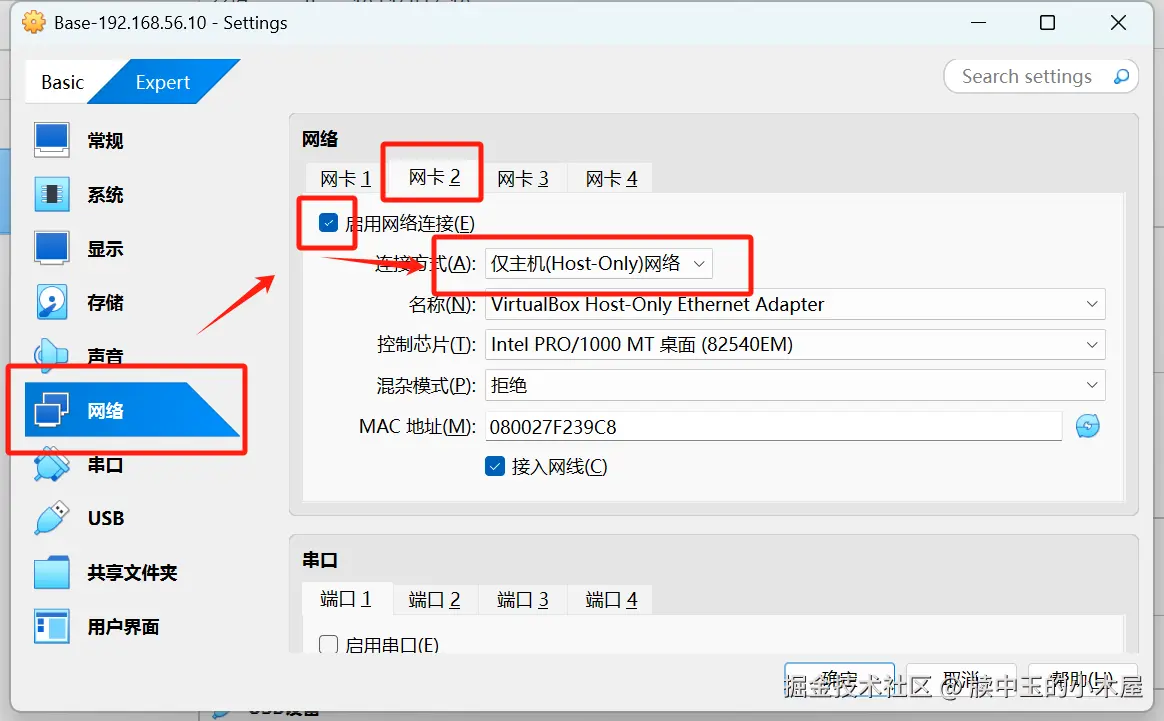Open the 声音 (Audio) settings section
Image resolution: width=1164 pixels, height=721 pixels.
(x=104, y=356)
